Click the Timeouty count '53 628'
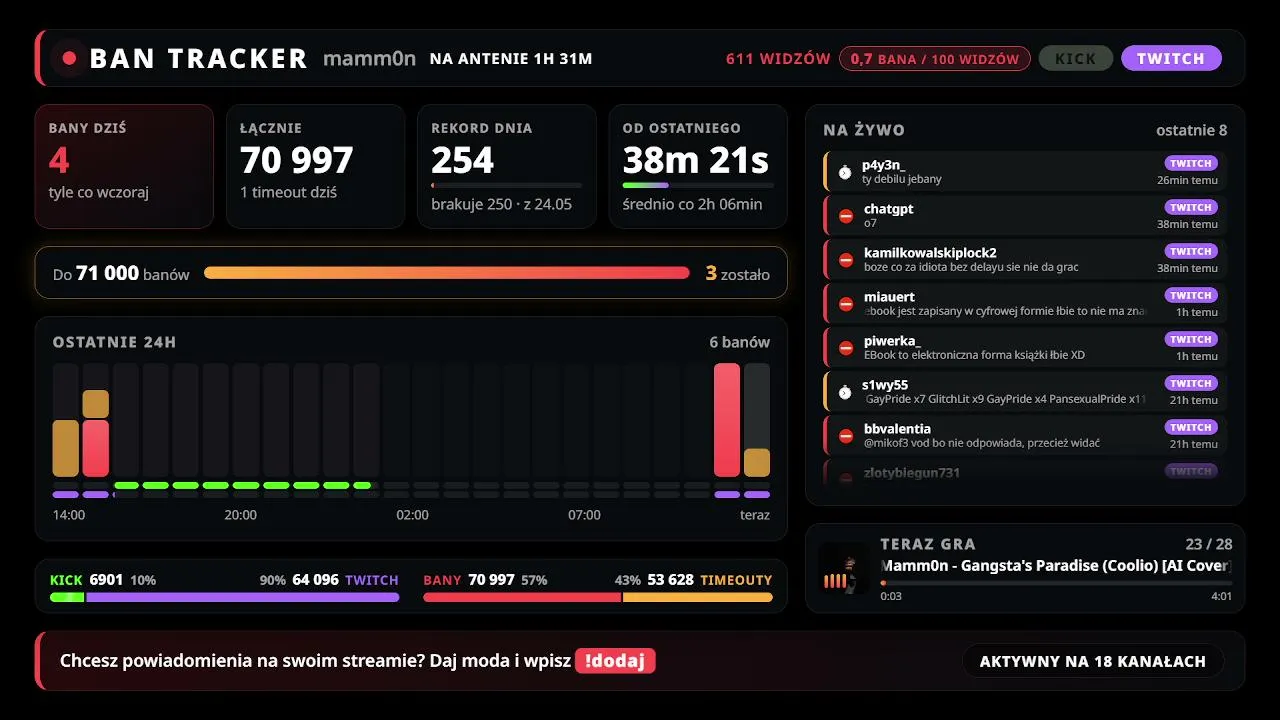Viewport: 1280px width, 720px height. point(670,579)
